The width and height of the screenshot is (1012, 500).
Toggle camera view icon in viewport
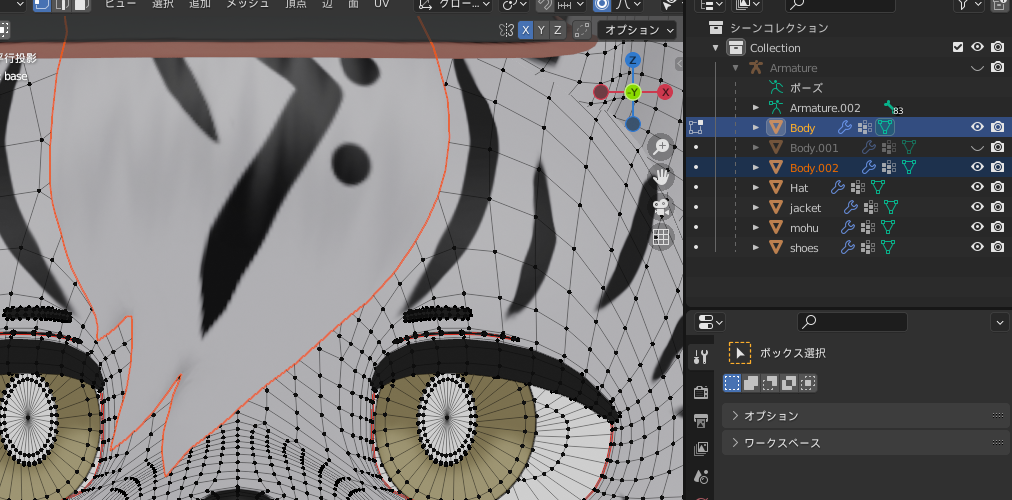(661, 207)
